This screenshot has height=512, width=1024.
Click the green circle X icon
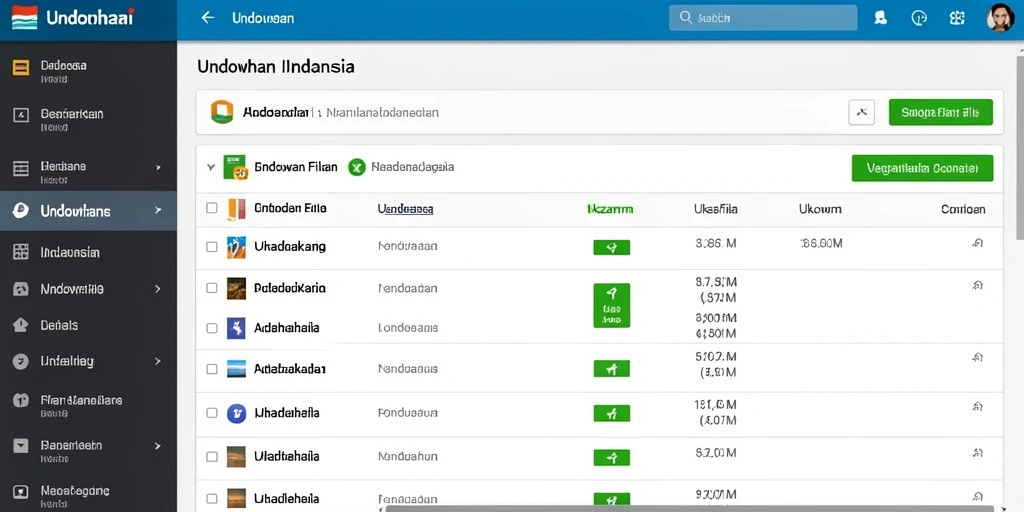coord(357,168)
